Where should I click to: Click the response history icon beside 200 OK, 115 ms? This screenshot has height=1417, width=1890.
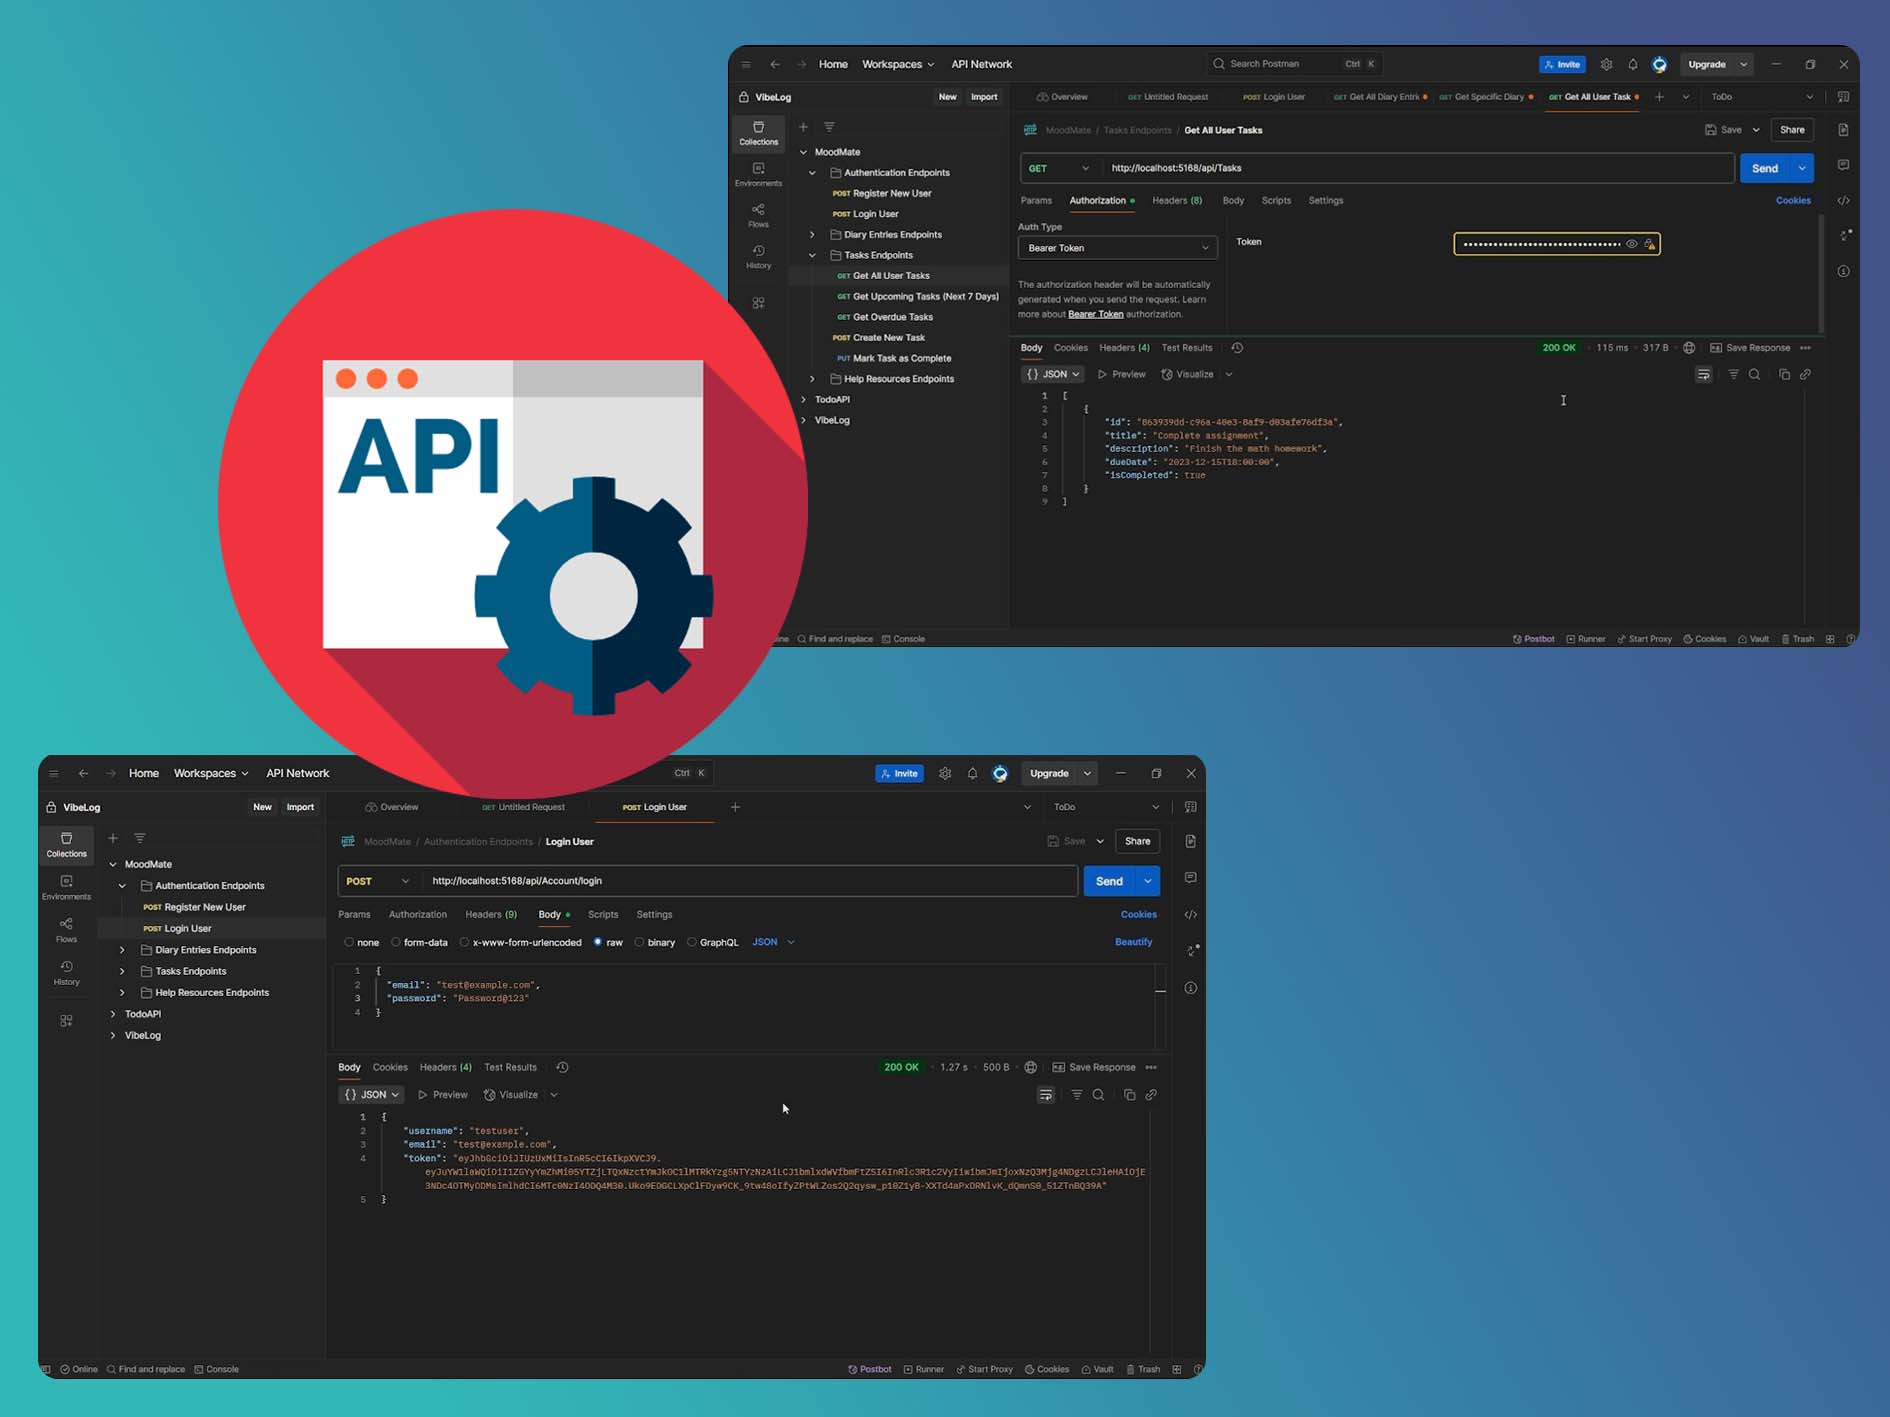coord(1237,348)
